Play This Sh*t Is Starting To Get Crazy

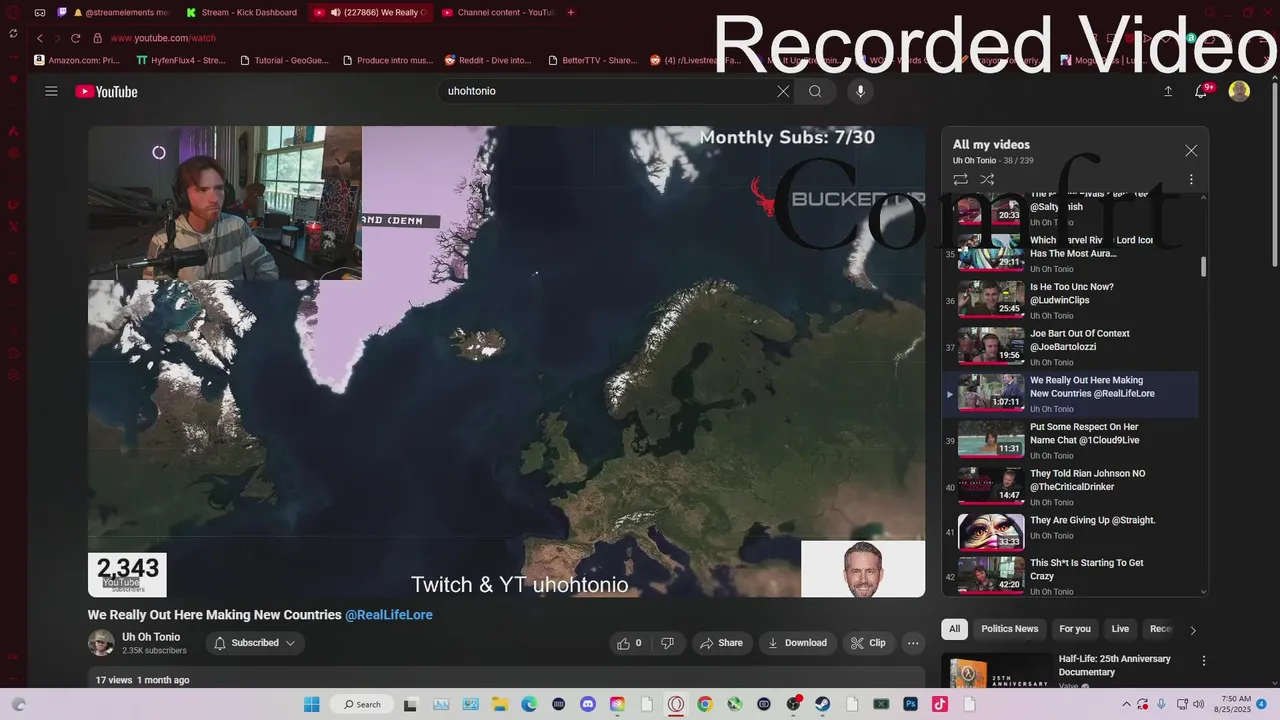[1070, 576]
